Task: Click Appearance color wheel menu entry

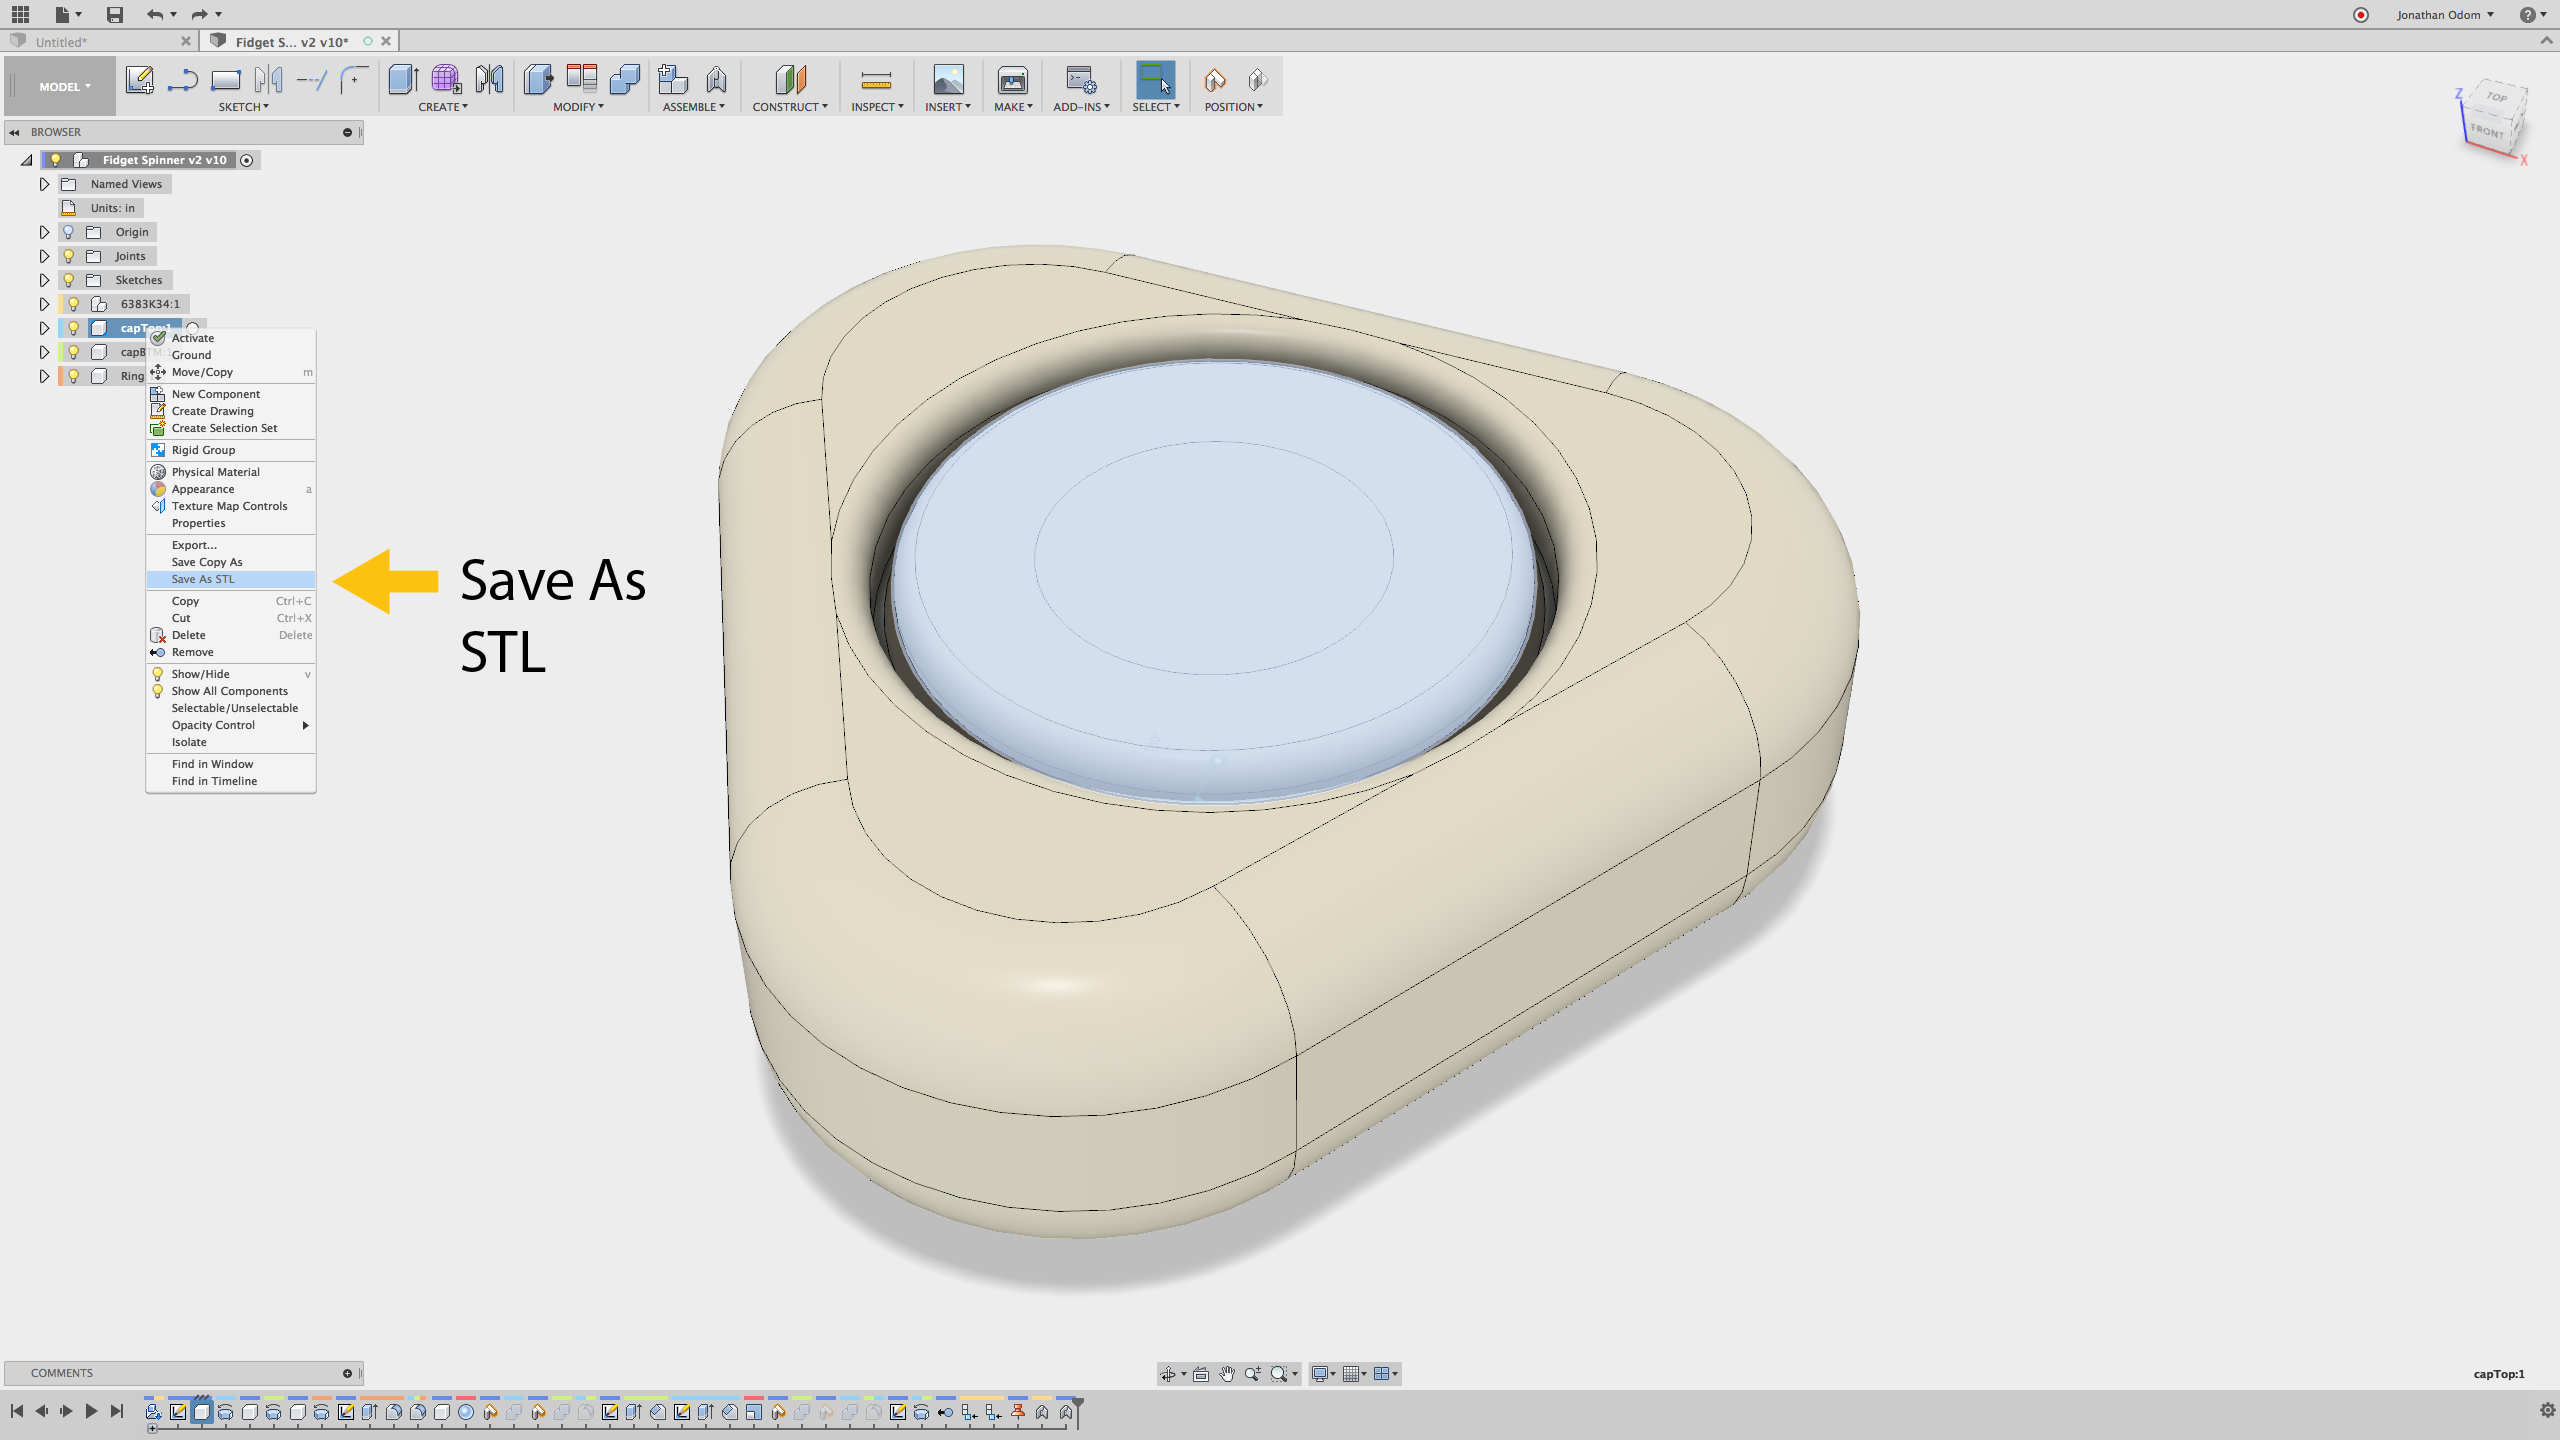Action: tap(203, 489)
